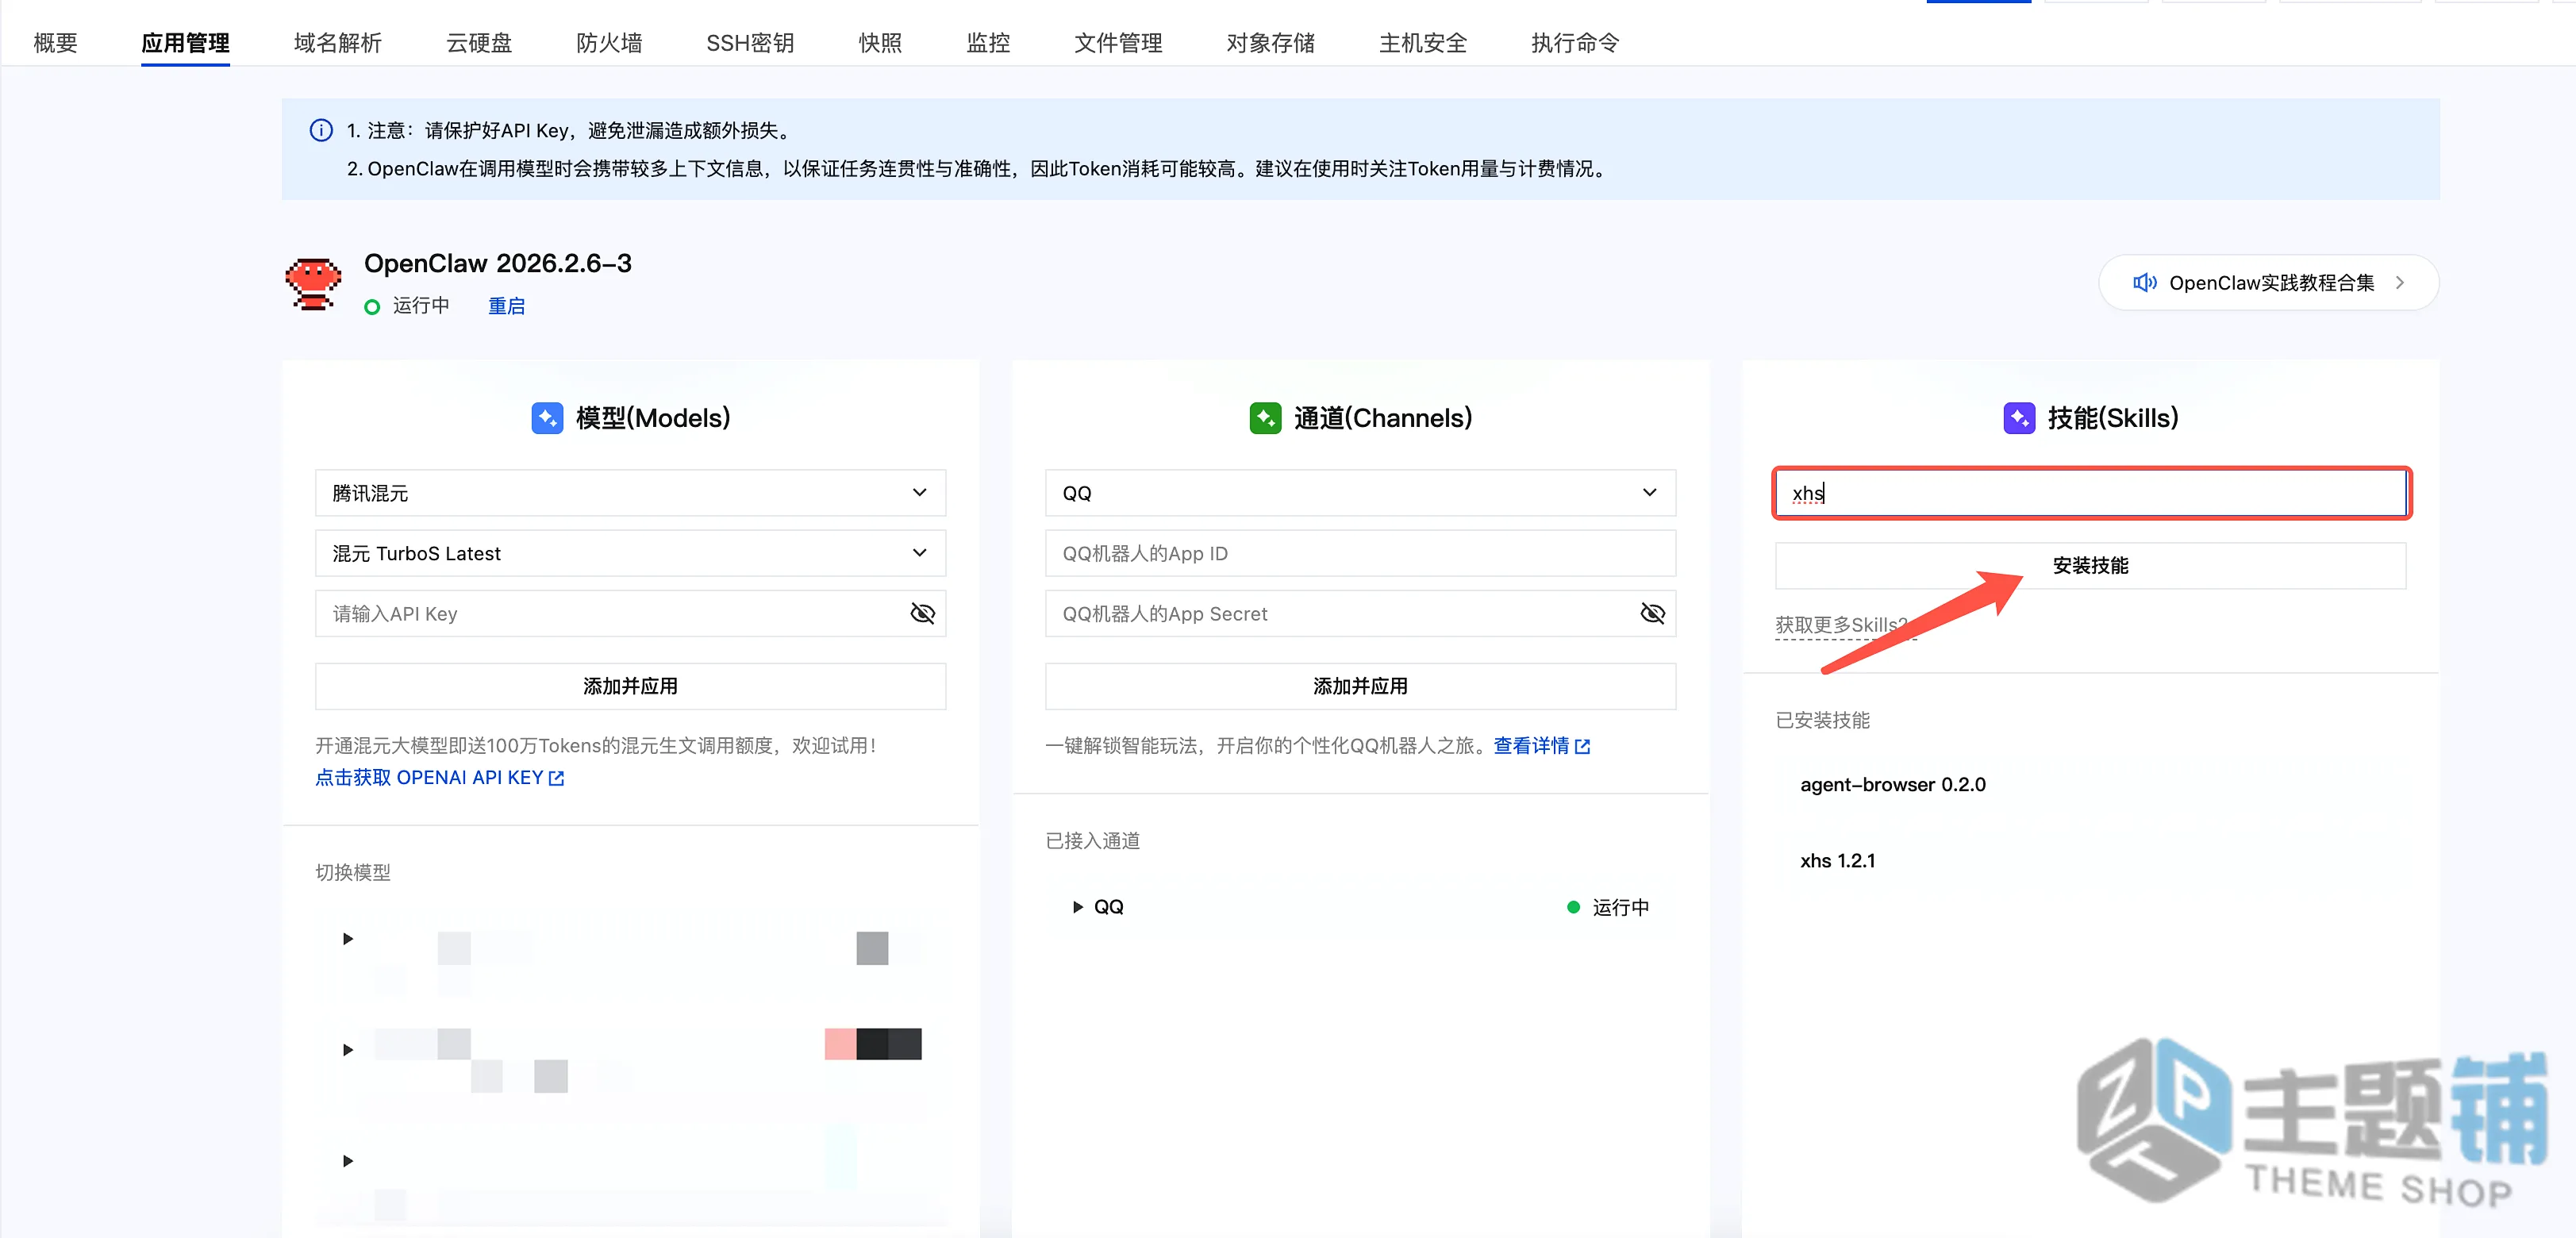
Task: Click the info icon in the notice banner
Action: pyautogui.click(x=321, y=130)
